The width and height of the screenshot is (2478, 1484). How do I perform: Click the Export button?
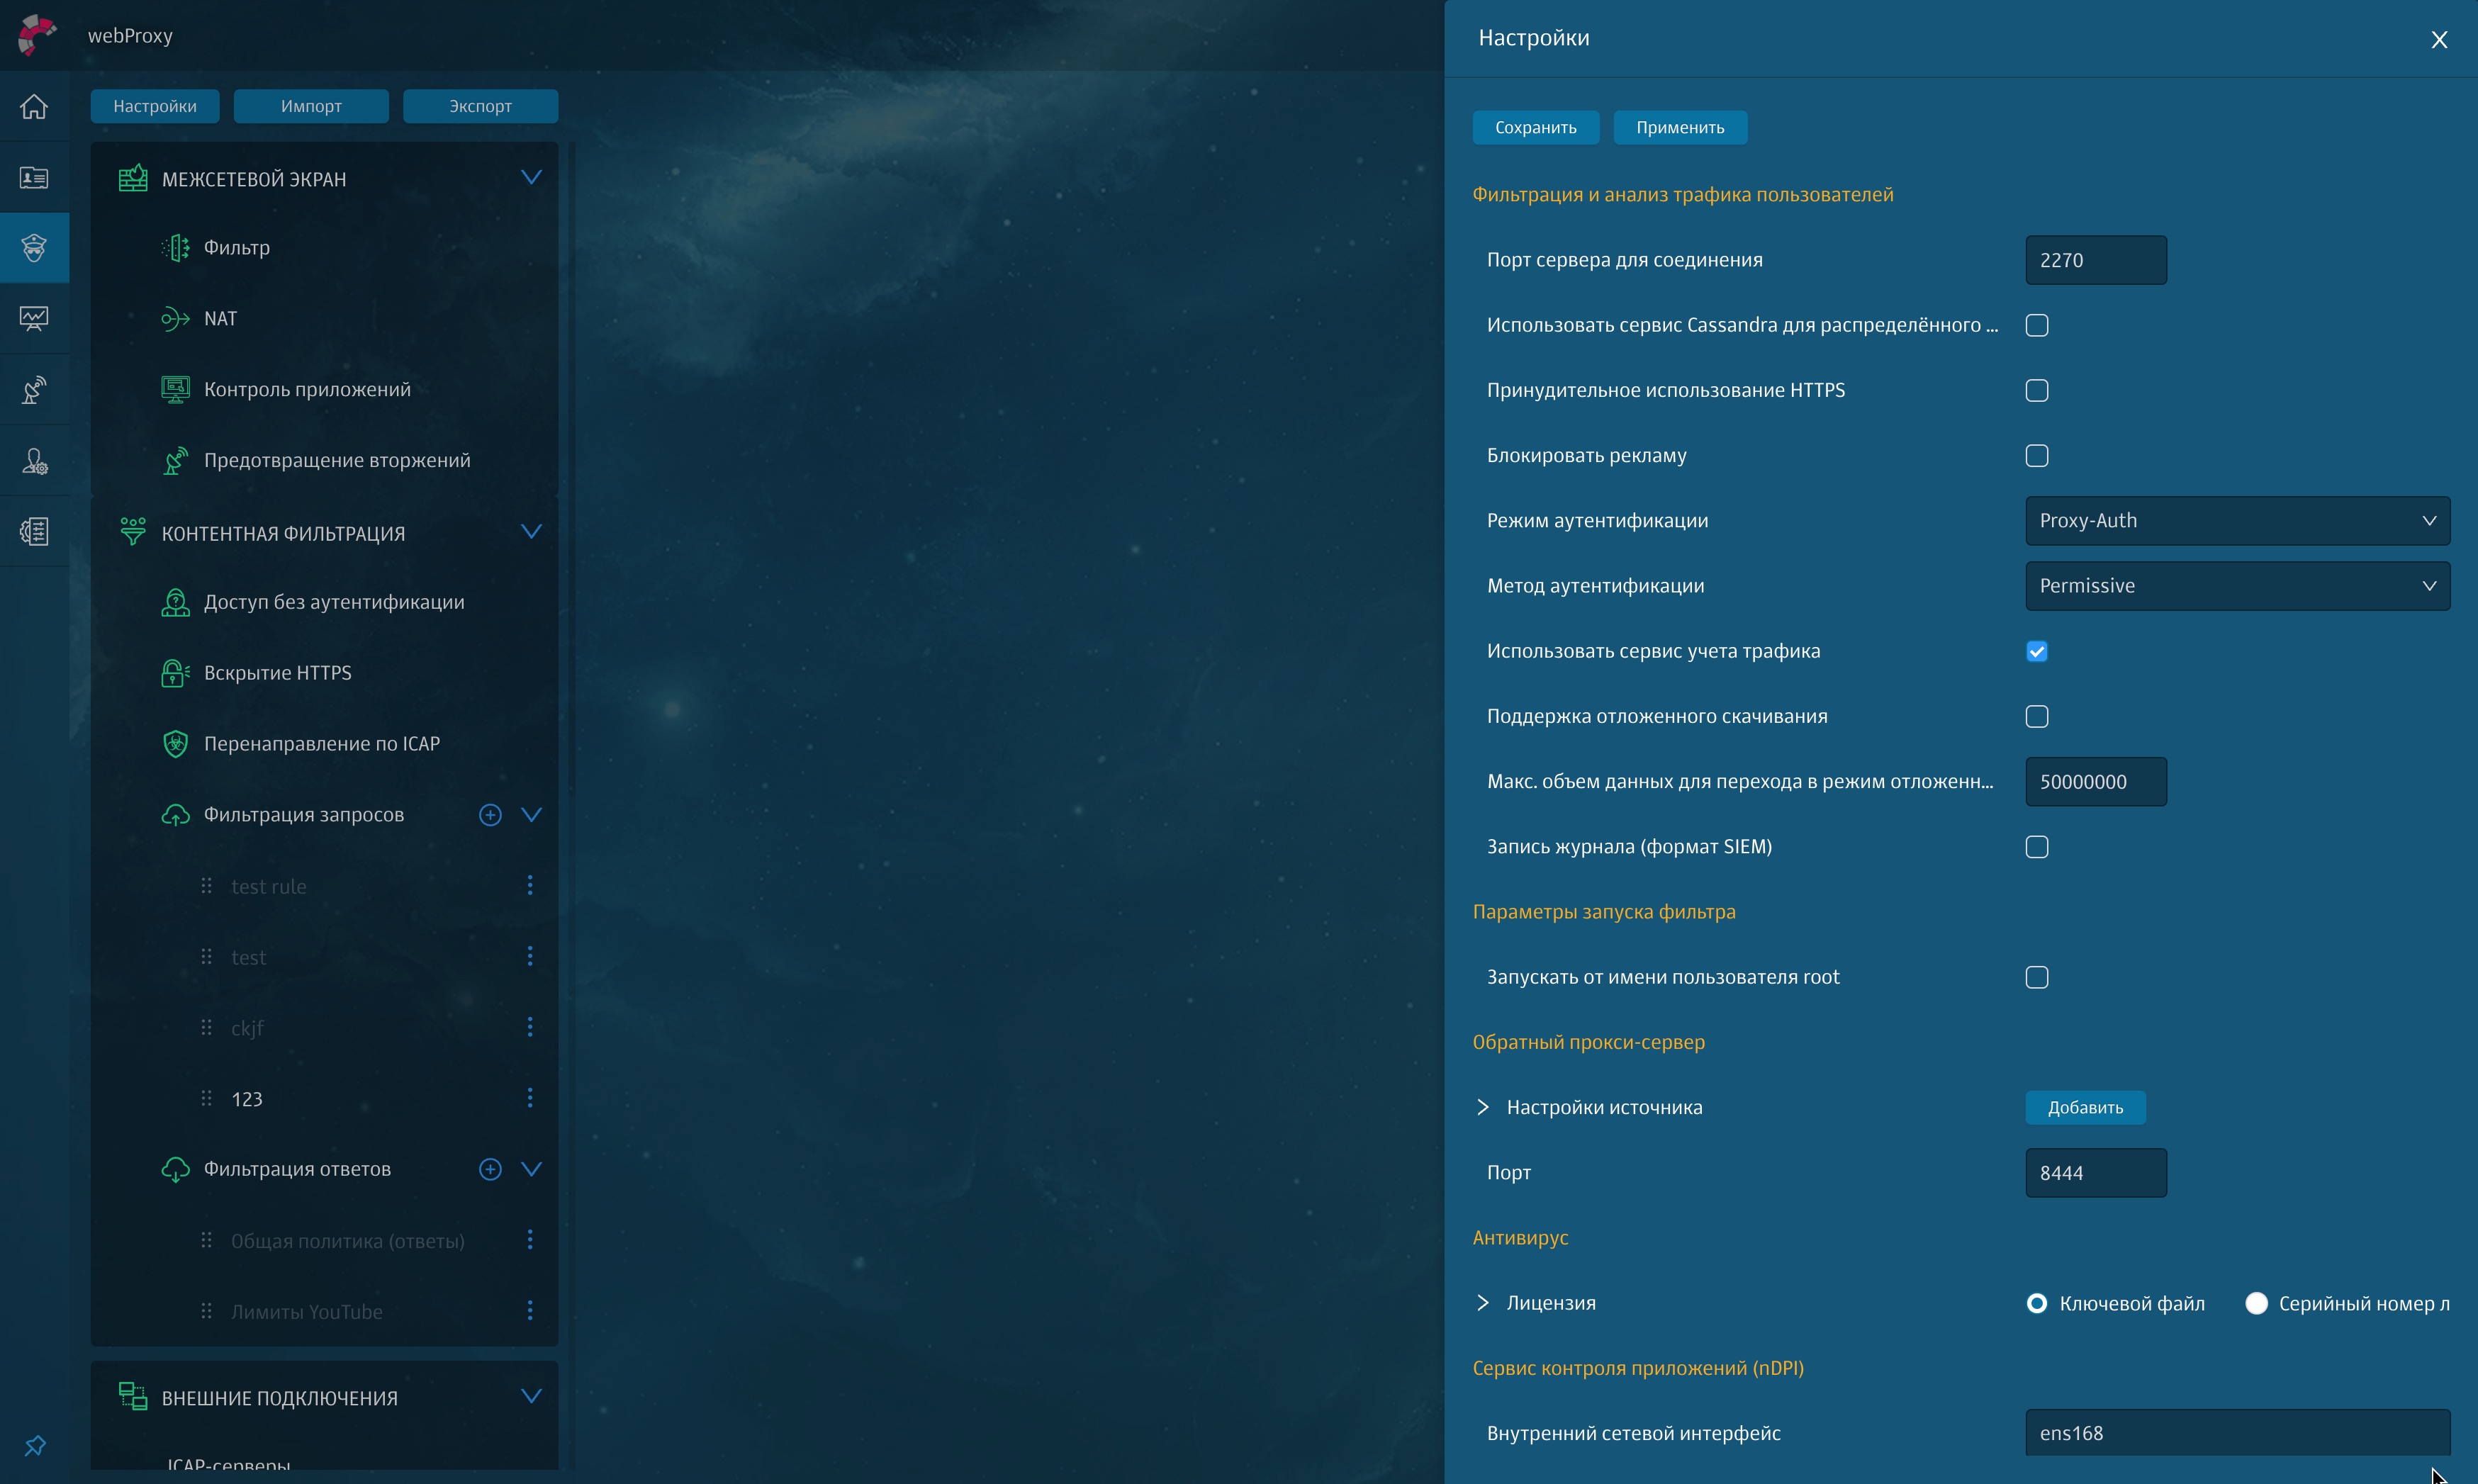point(480,106)
